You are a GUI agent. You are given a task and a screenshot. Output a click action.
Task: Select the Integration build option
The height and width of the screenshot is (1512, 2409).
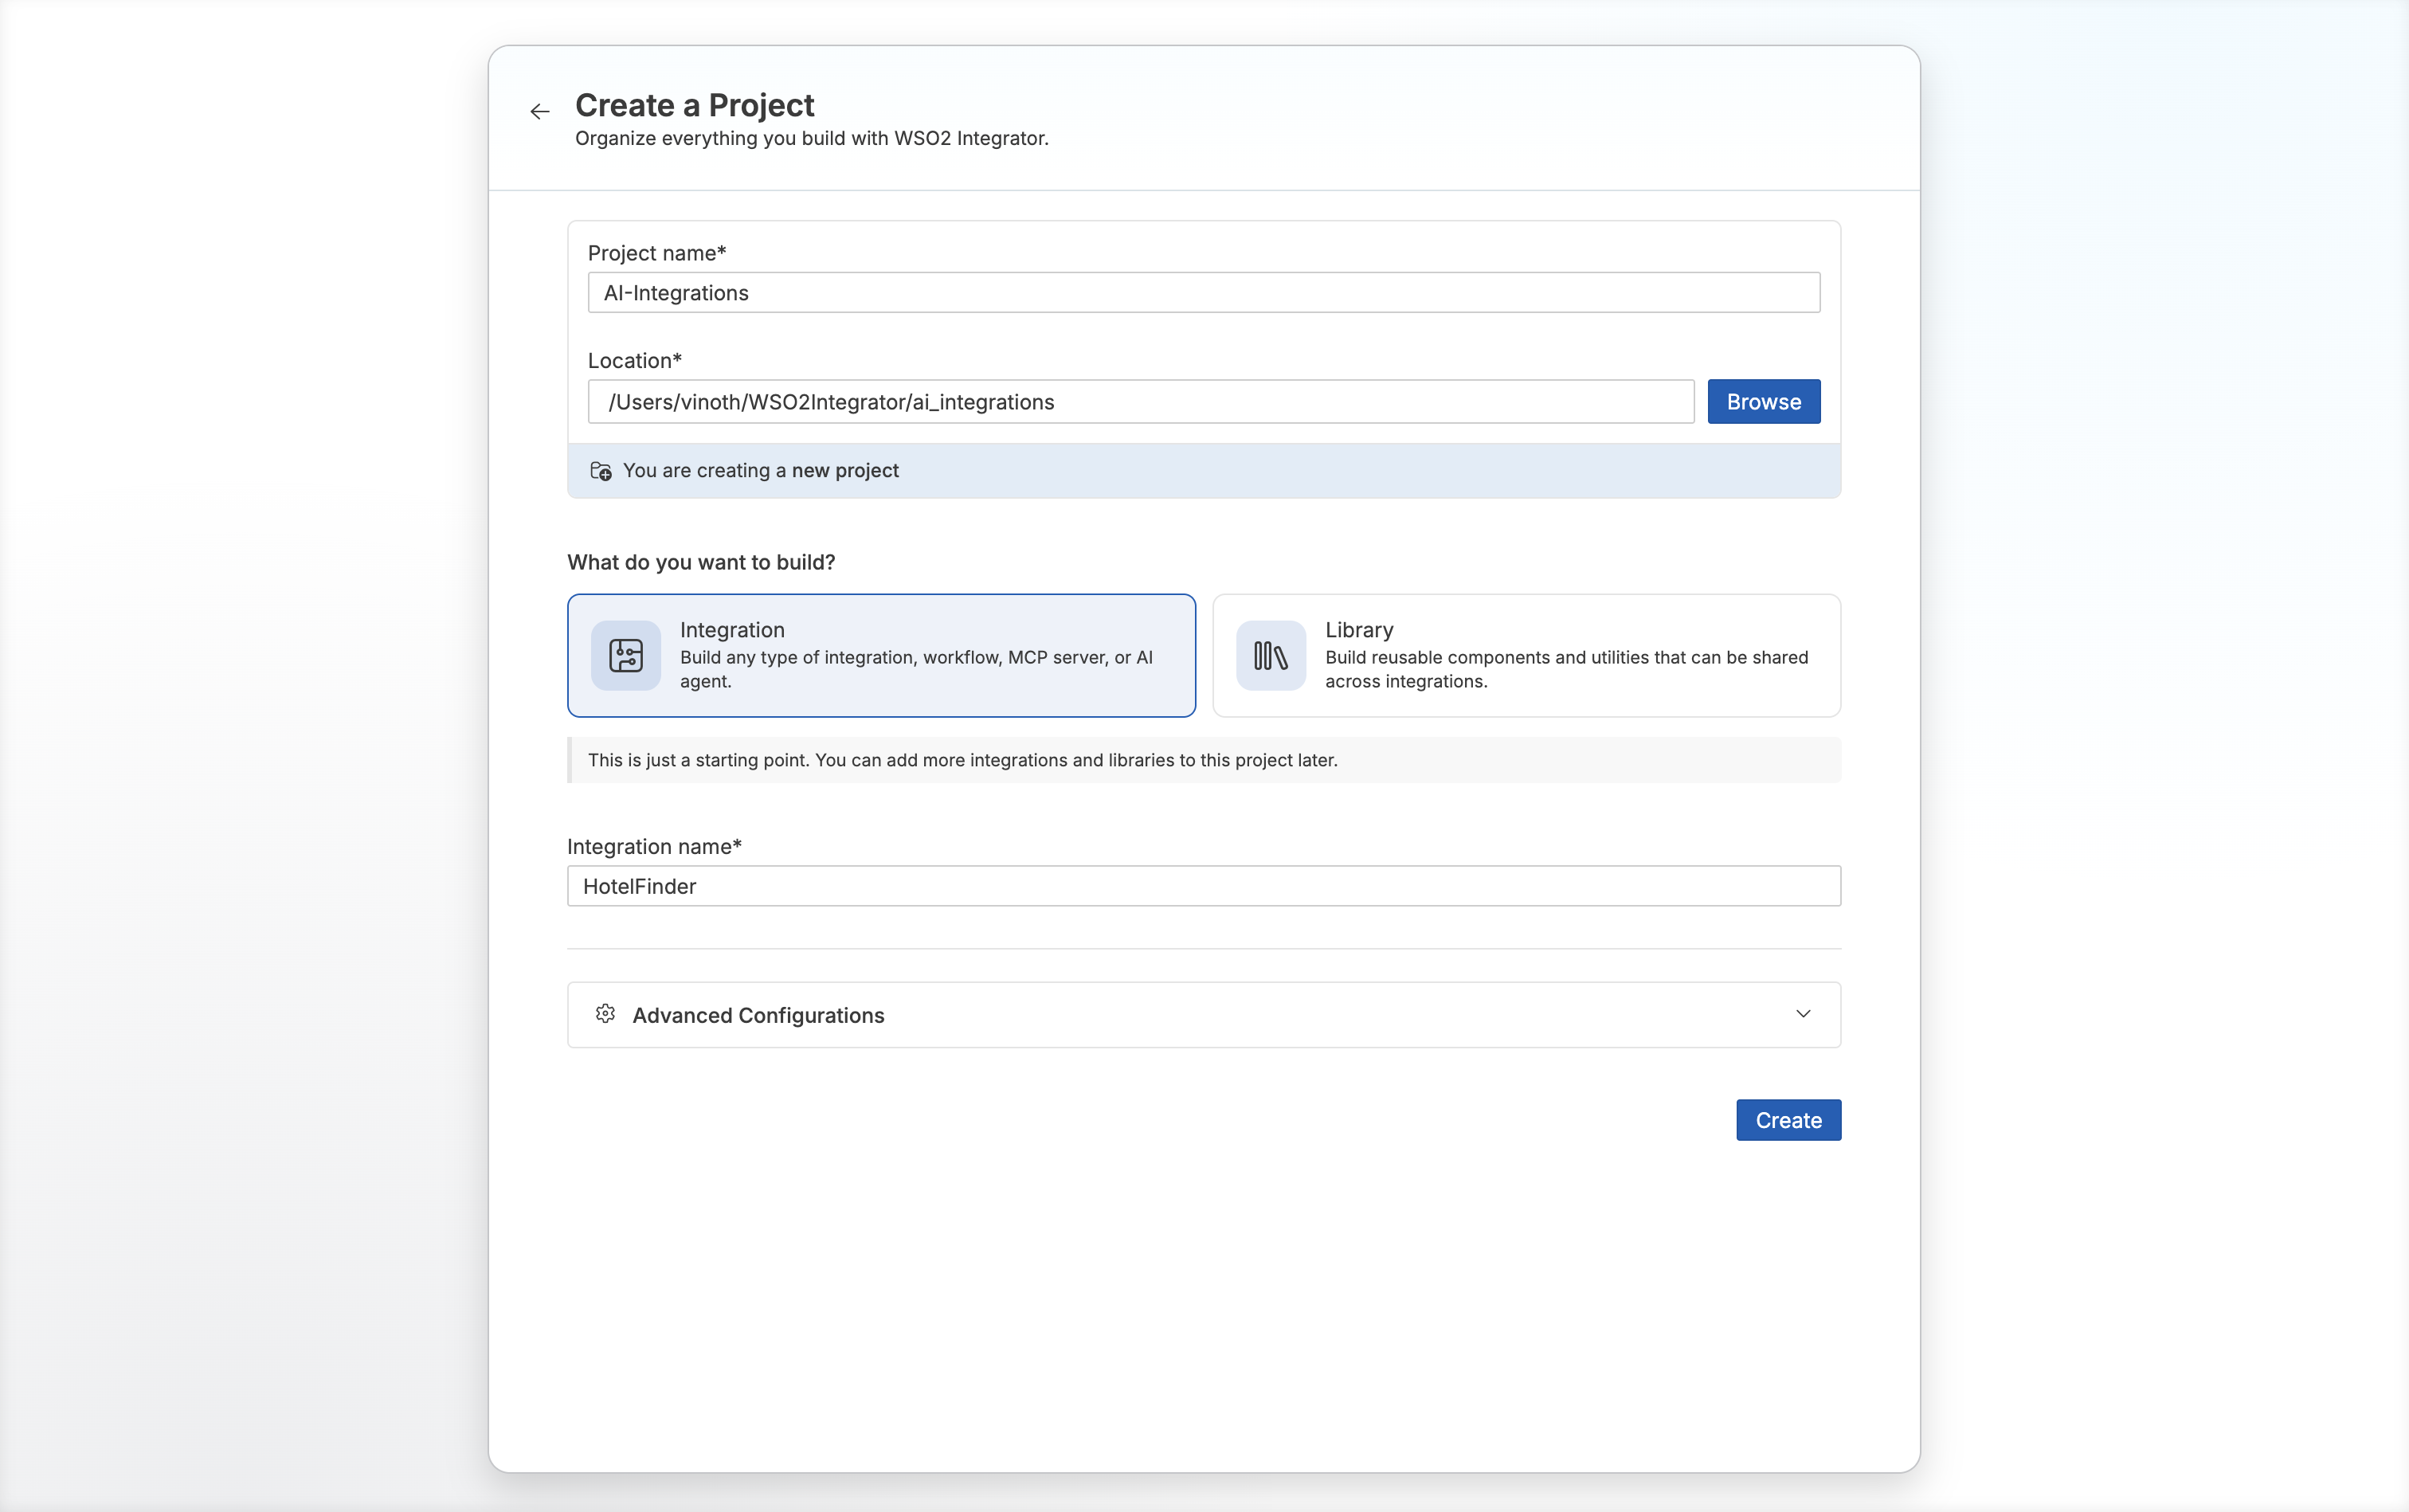pyautogui.click(x=881, y=655)
